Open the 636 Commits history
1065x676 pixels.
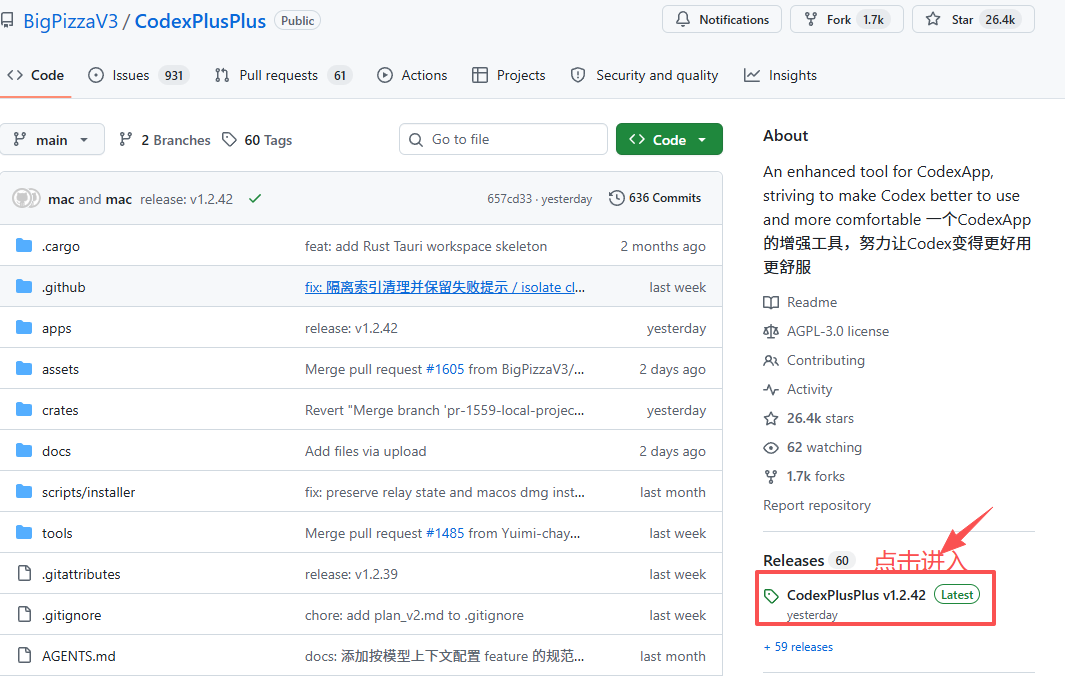tap(655, 198)
